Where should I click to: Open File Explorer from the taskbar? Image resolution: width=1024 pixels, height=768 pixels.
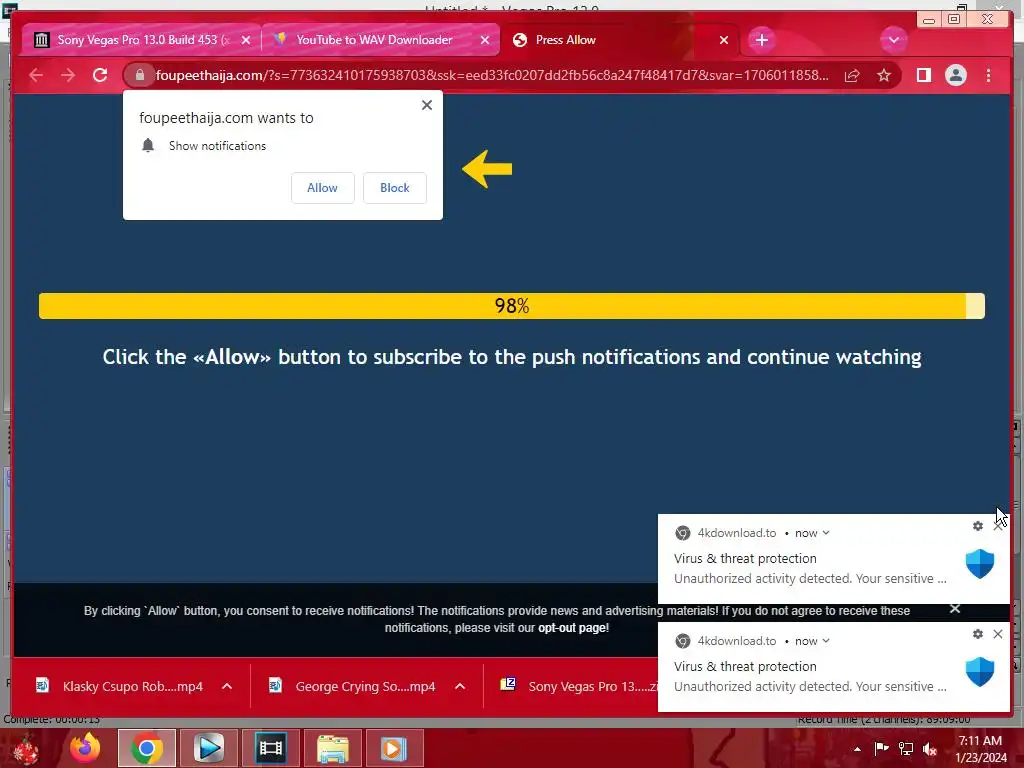(x=332, y=748)
